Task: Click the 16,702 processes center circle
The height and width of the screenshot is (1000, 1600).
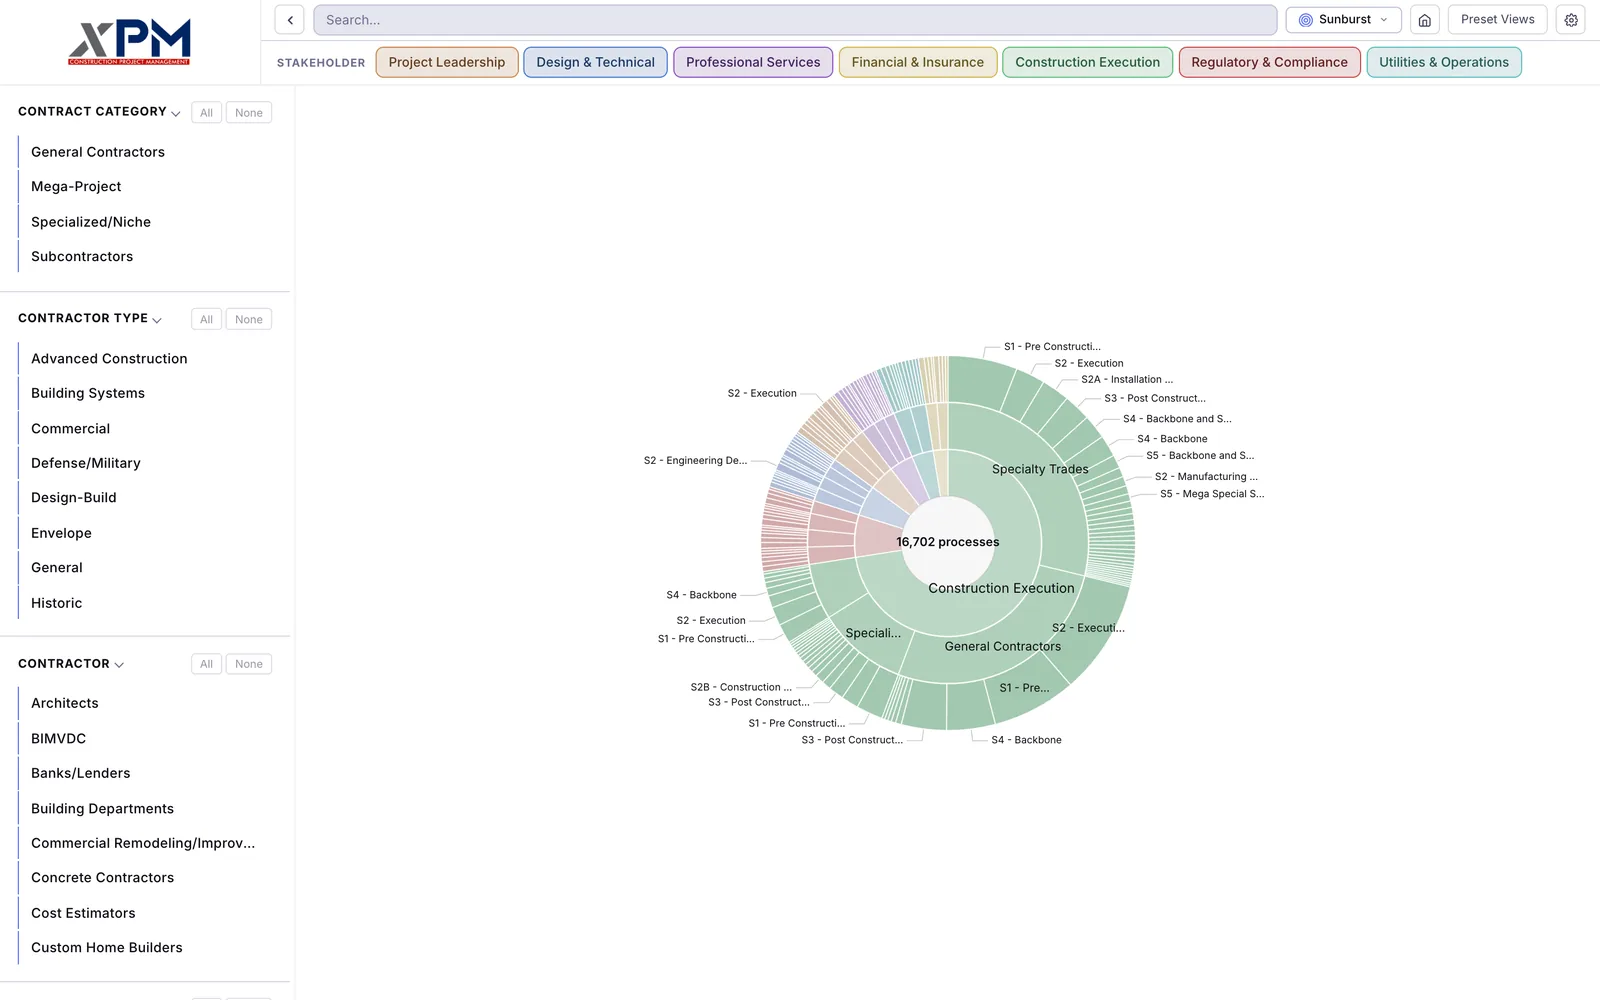Action: [x=948, y=542]
